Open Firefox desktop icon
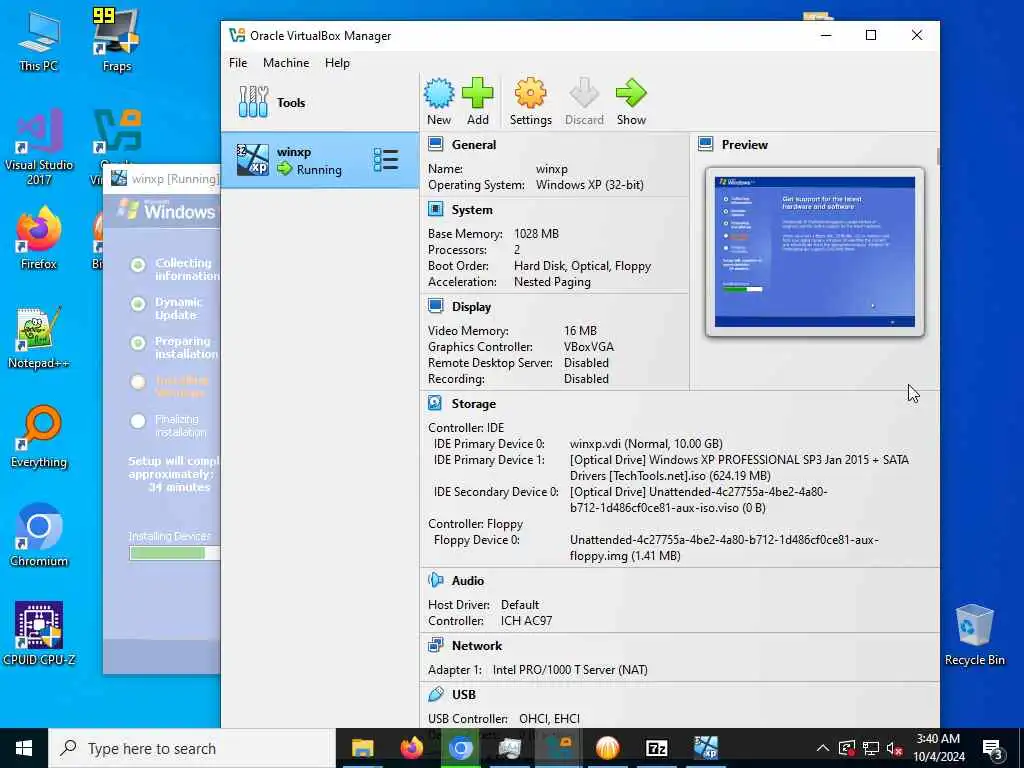Screen dimensions: 1024x768 pyautogui.click(x=39, y=238)
